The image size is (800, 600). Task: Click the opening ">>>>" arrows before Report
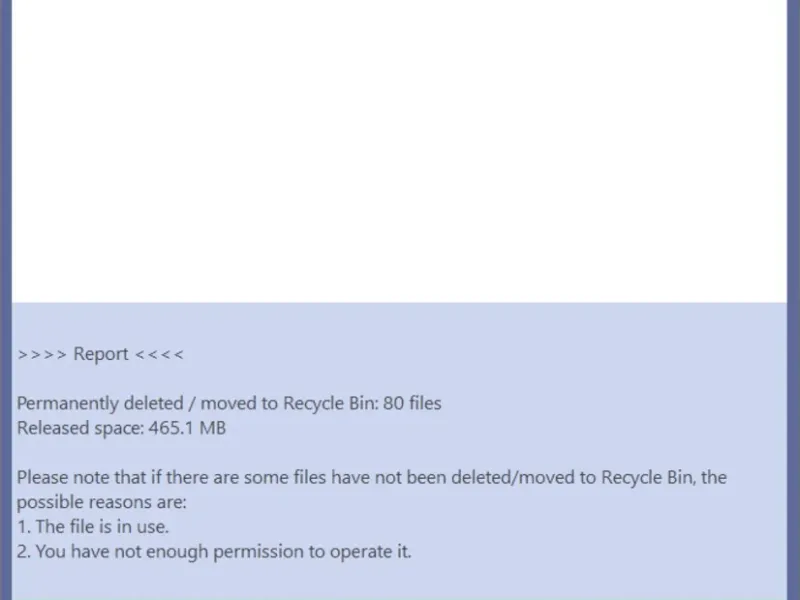click(x=42, y=354)
